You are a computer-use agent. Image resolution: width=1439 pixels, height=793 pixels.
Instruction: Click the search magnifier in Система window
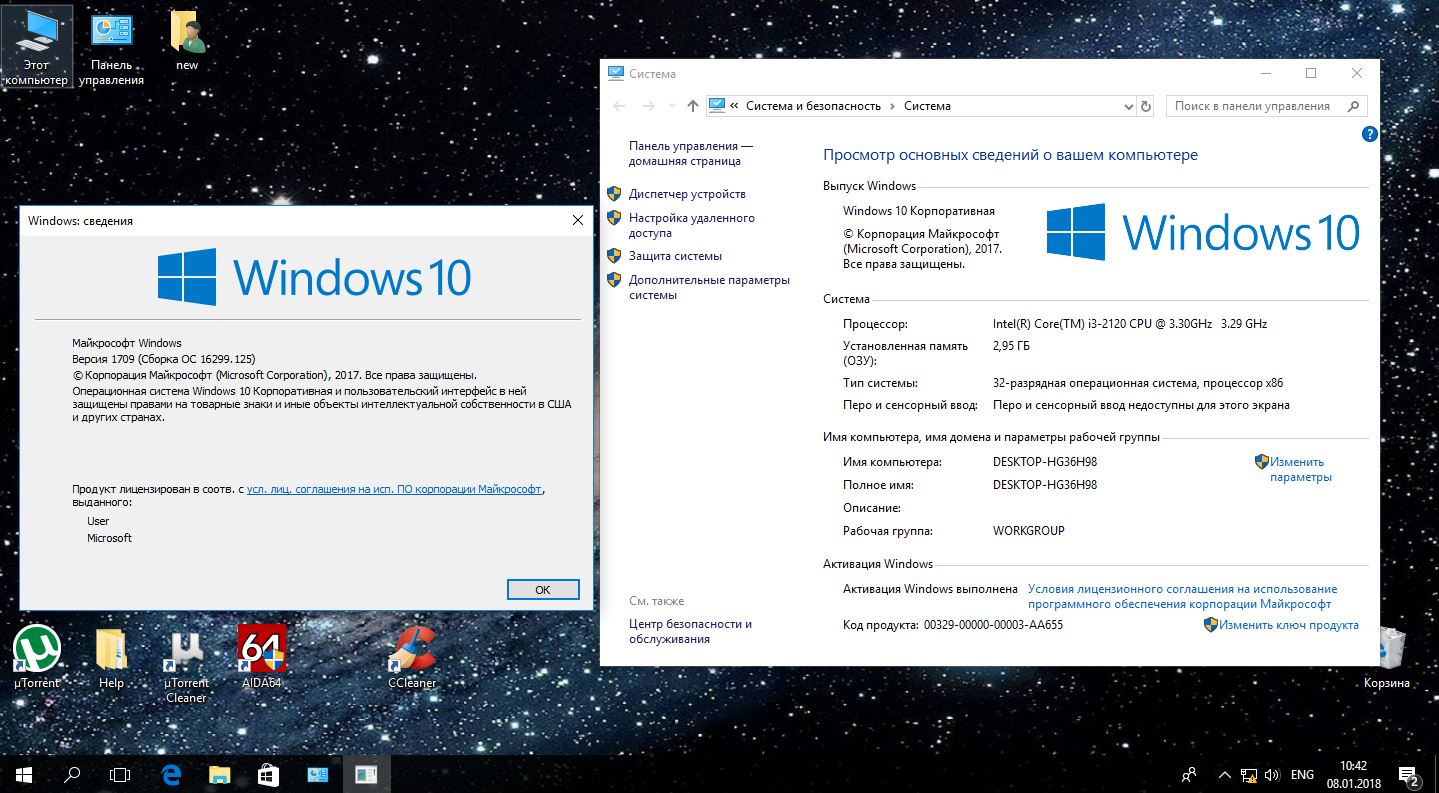click(x=1354, y=106)
